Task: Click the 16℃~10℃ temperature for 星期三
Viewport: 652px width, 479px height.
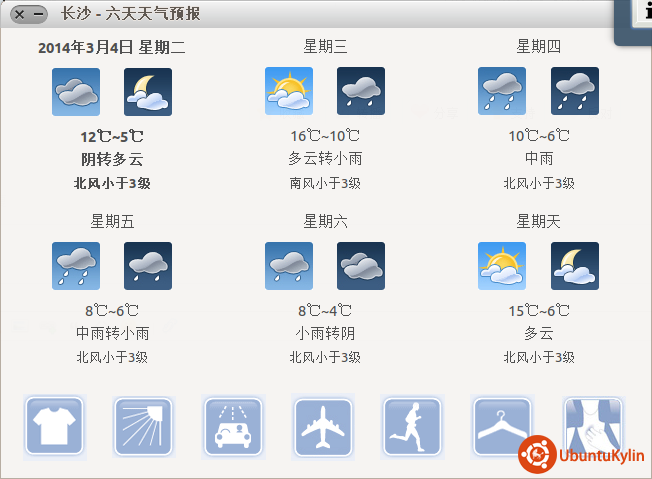Action: click(325, 136)
